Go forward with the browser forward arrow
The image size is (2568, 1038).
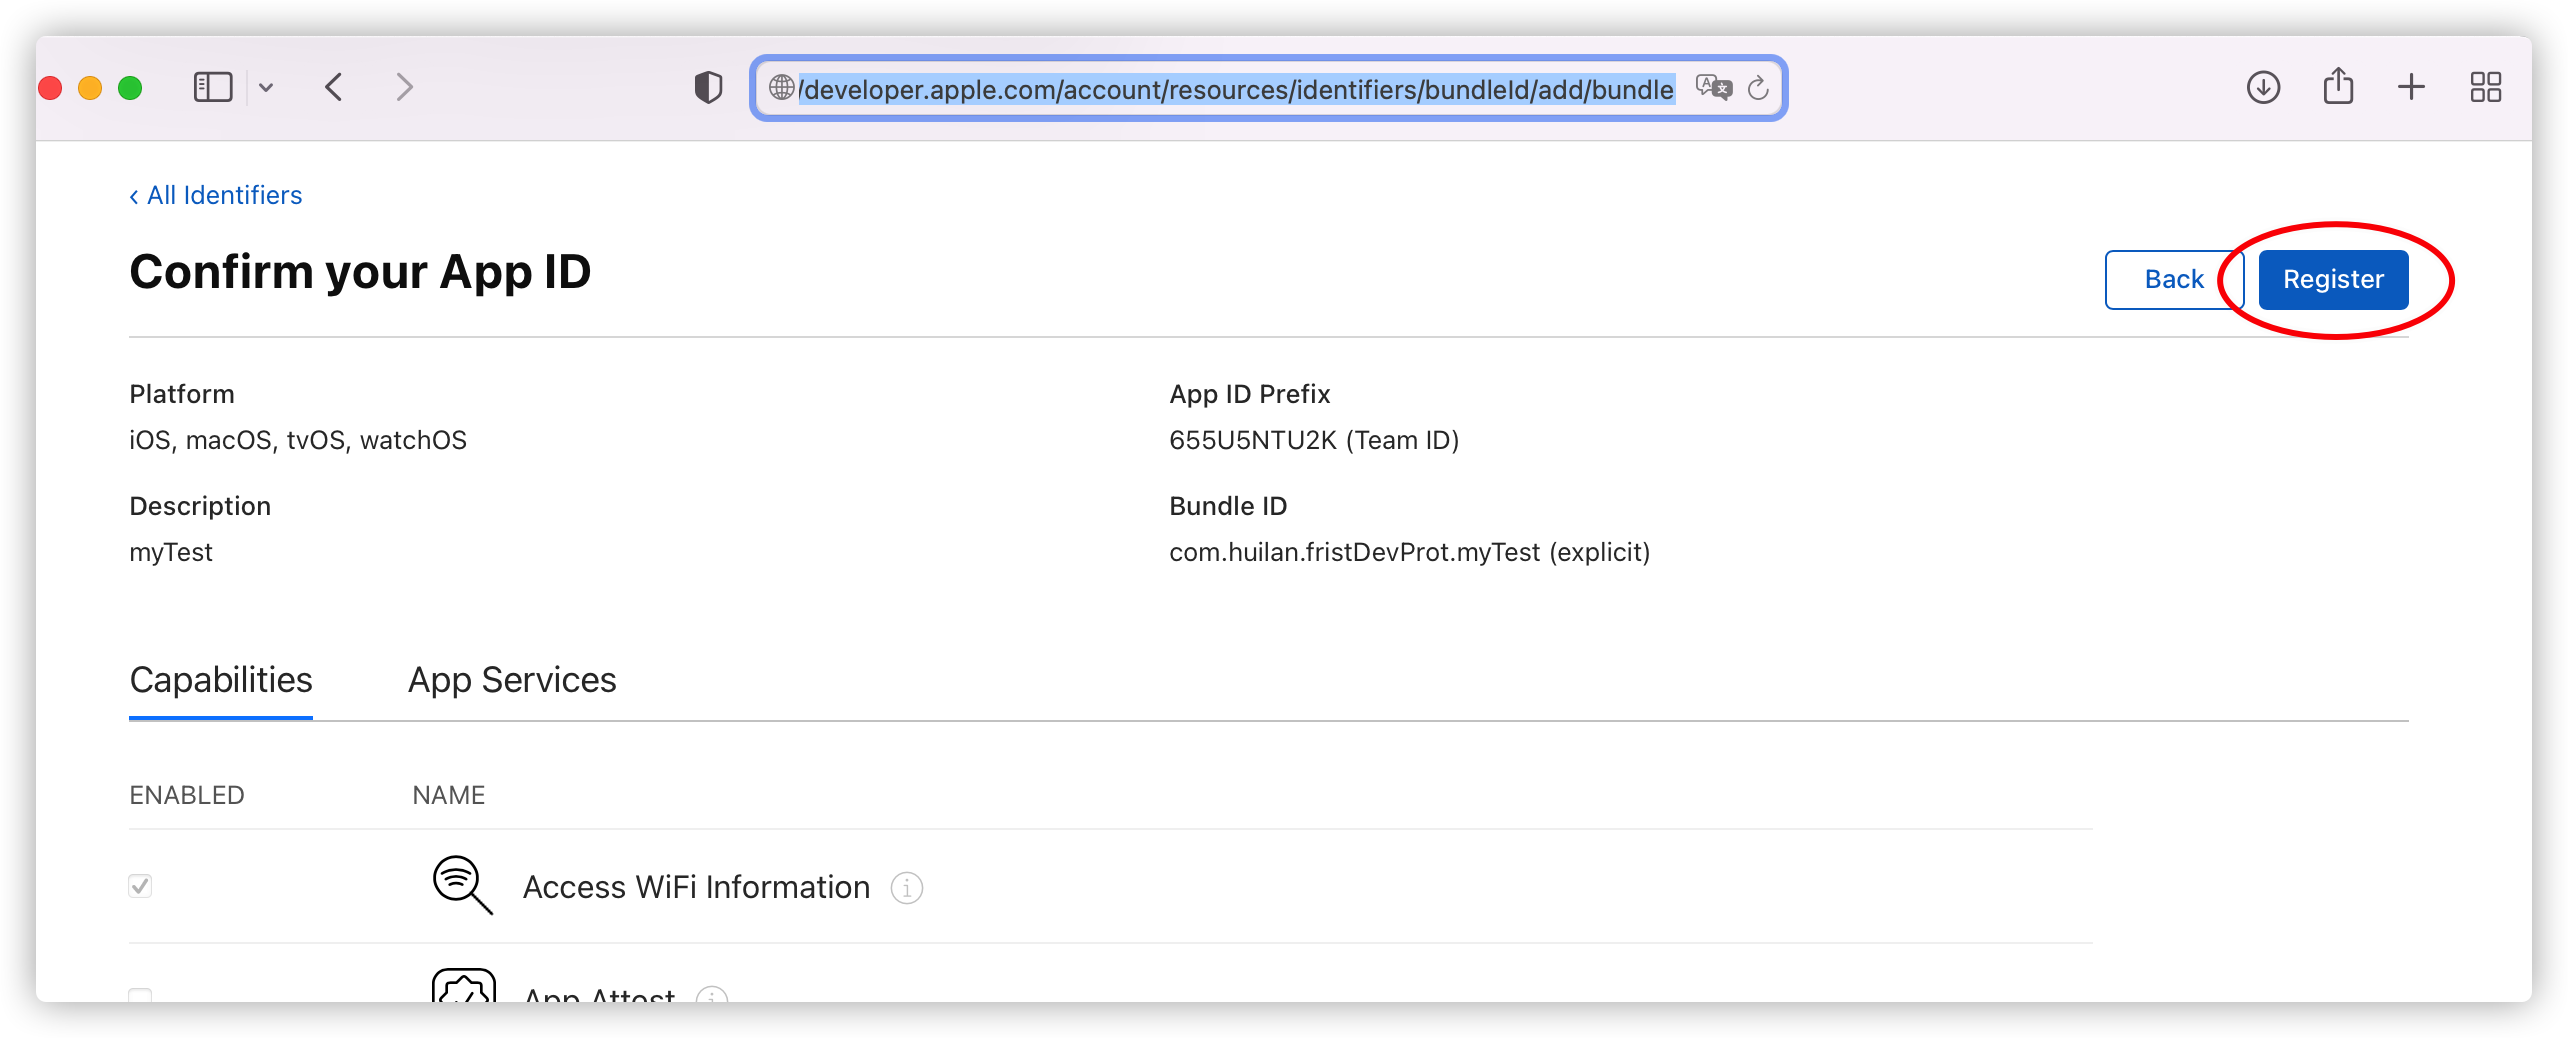click(404, 88)
